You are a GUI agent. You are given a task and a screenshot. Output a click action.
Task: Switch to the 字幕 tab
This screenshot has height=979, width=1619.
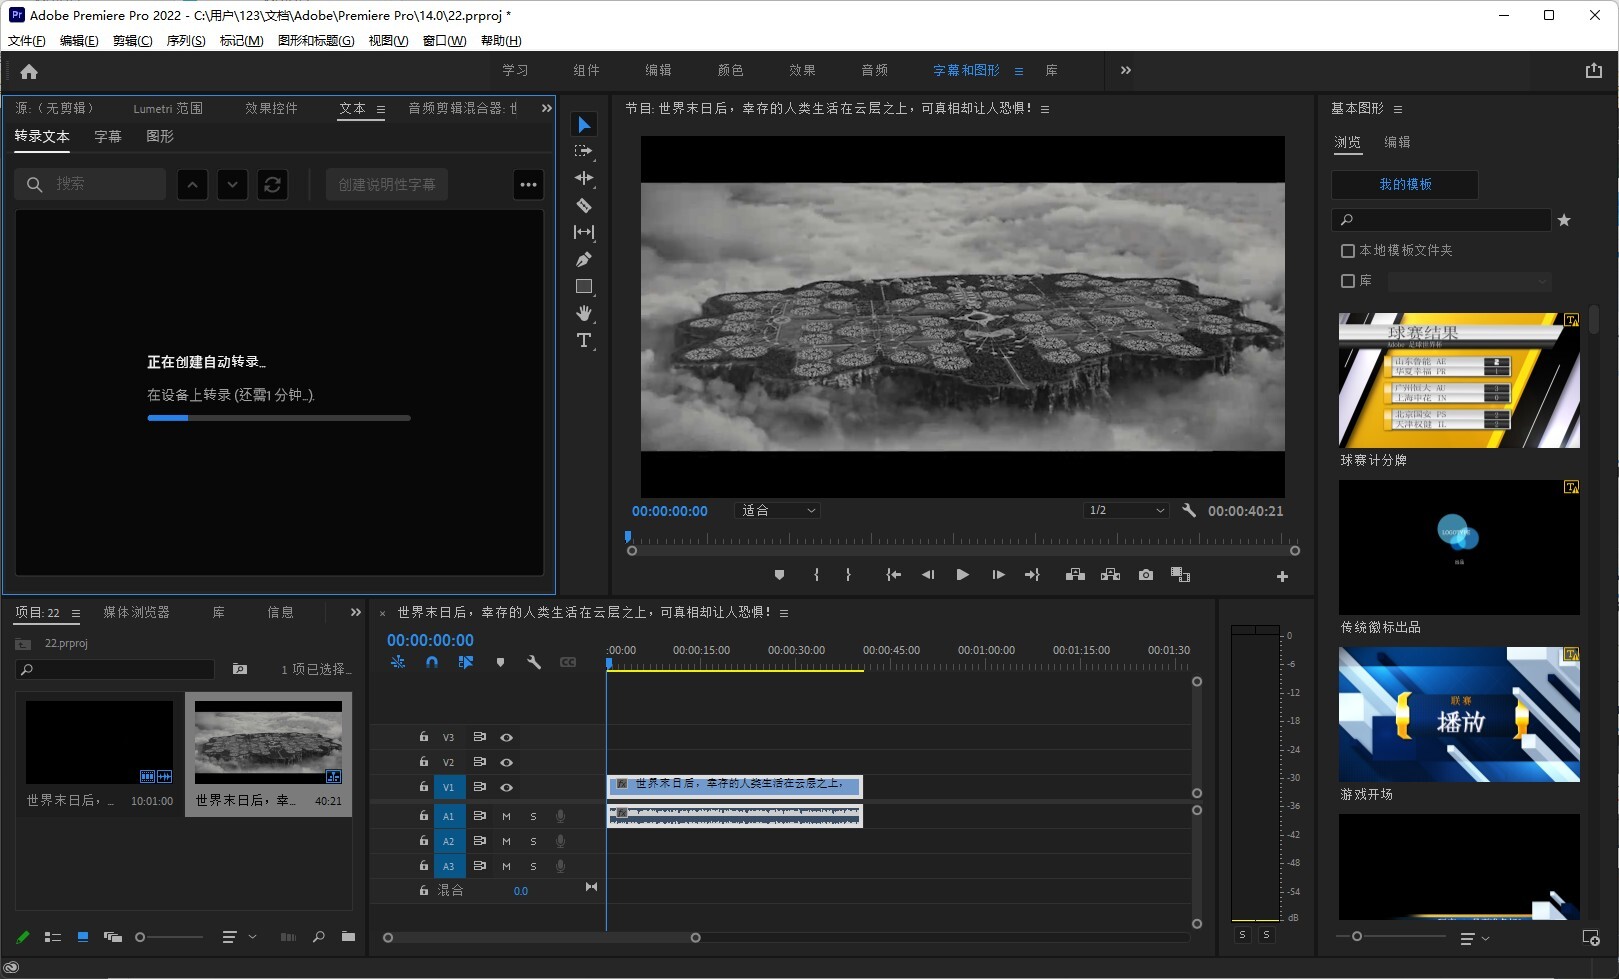coord(108,137)
